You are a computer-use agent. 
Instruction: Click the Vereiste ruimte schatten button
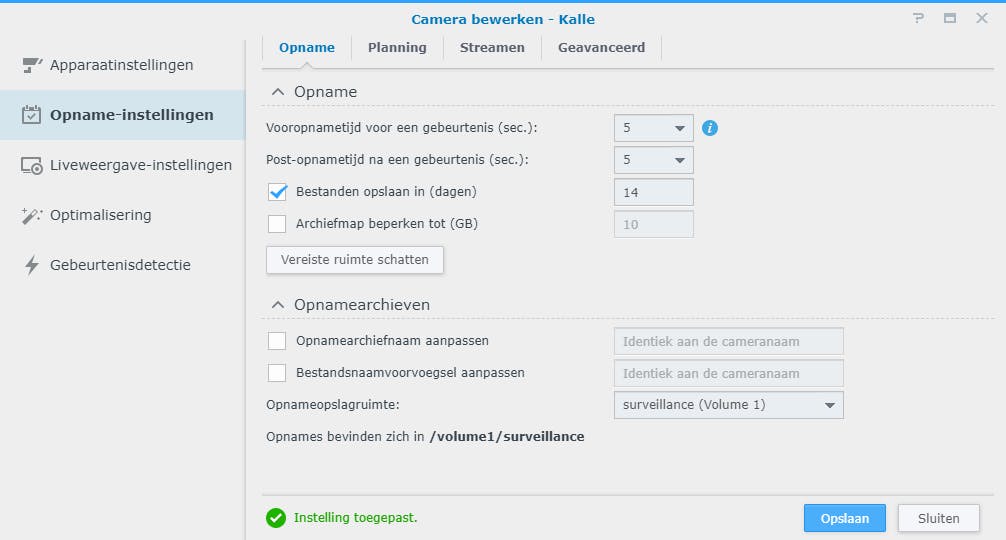[355, 260]
